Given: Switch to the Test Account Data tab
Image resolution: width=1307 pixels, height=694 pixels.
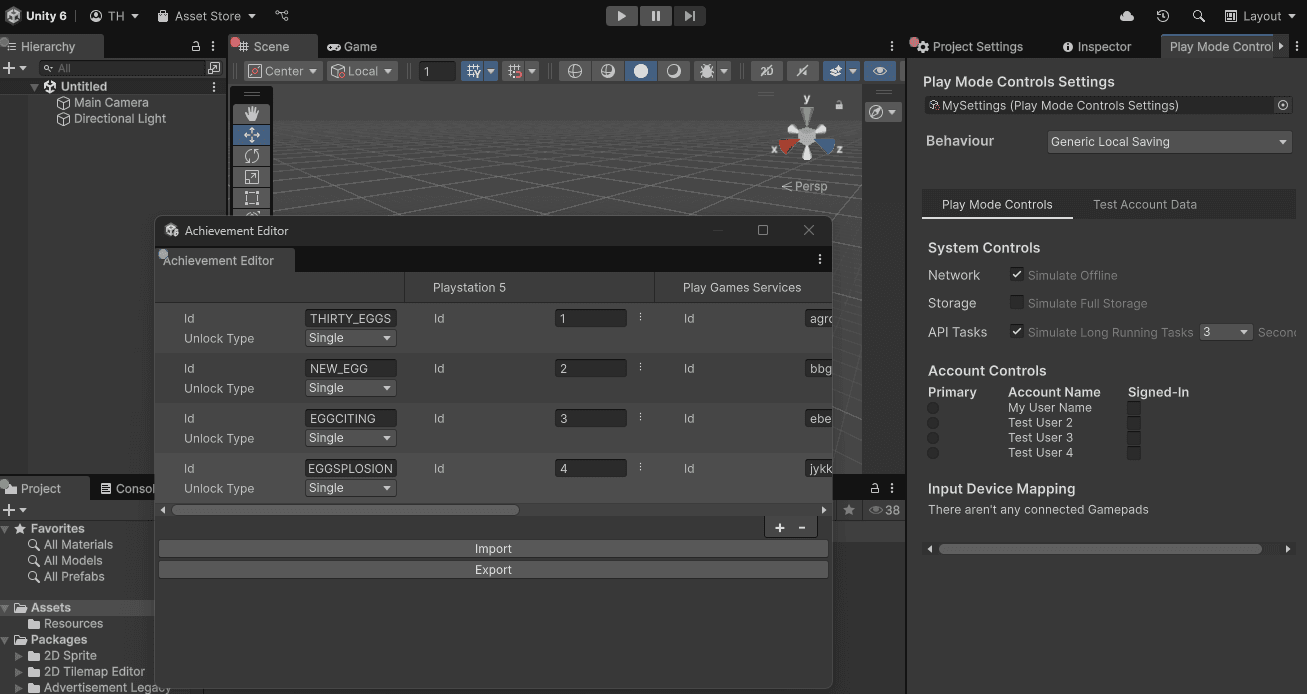Looking at the screenshot, I should click(x=1144, y=204).
